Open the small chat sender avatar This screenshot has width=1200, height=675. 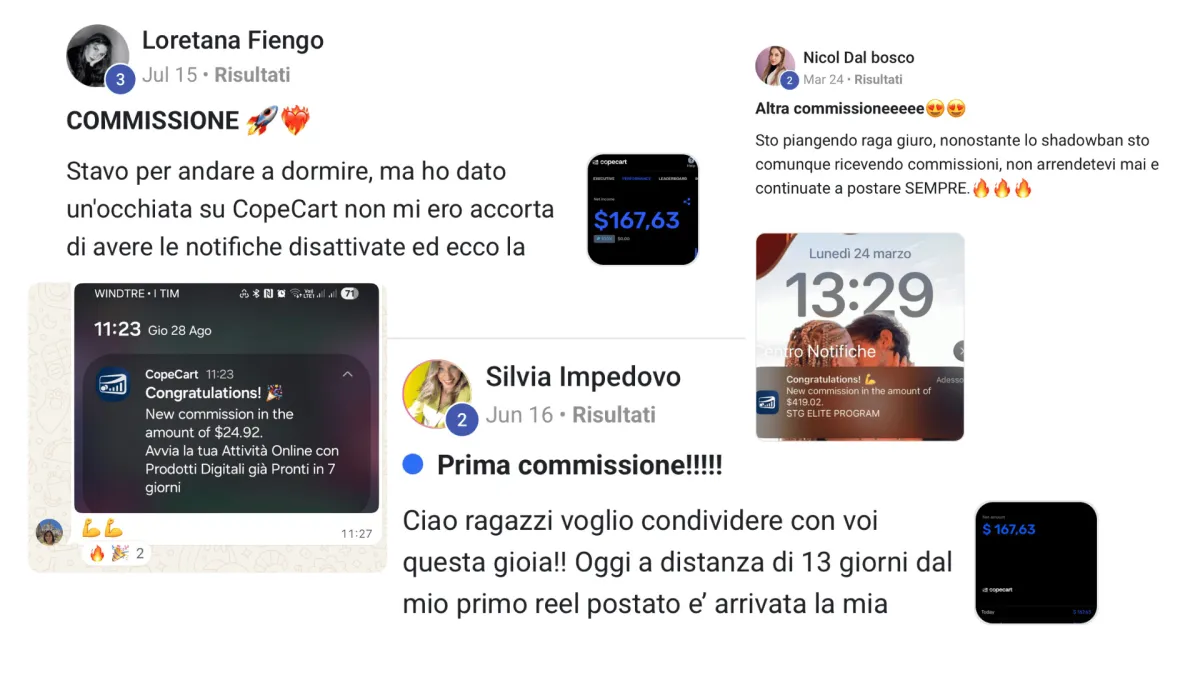click(x=49, y=532)
